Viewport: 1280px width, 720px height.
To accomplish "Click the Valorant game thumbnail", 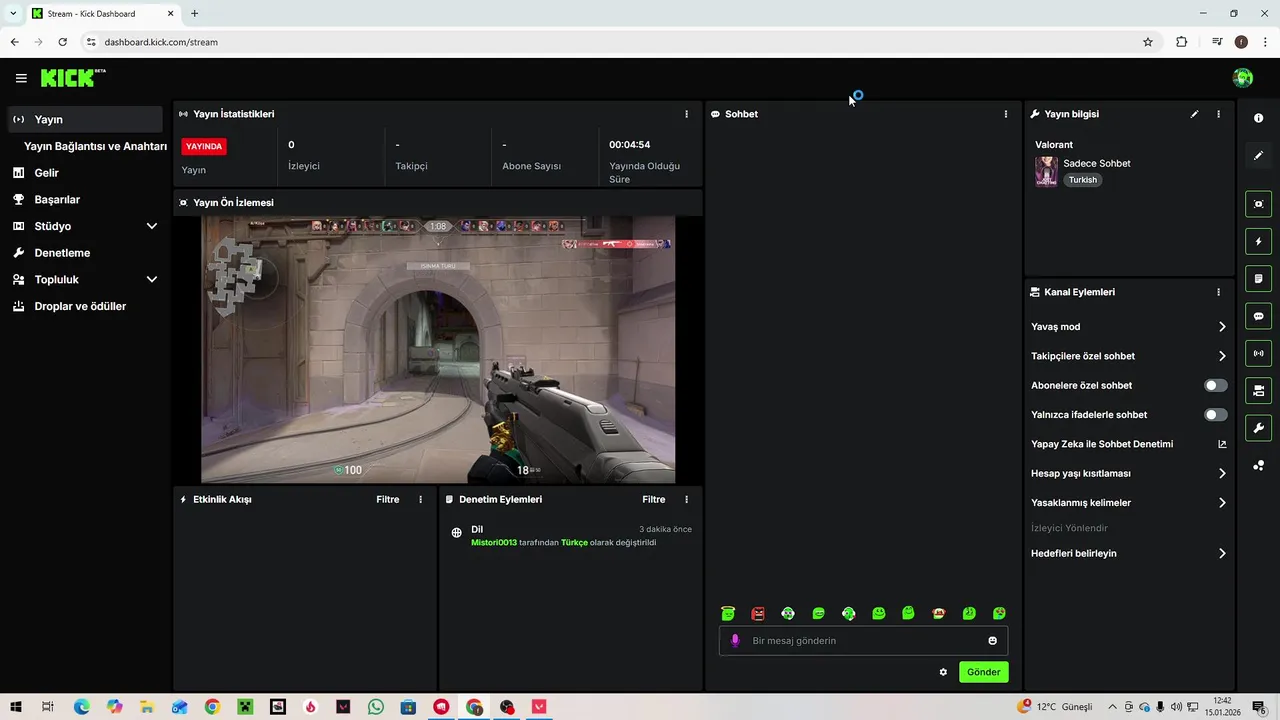I will [x=1046, y=171].
